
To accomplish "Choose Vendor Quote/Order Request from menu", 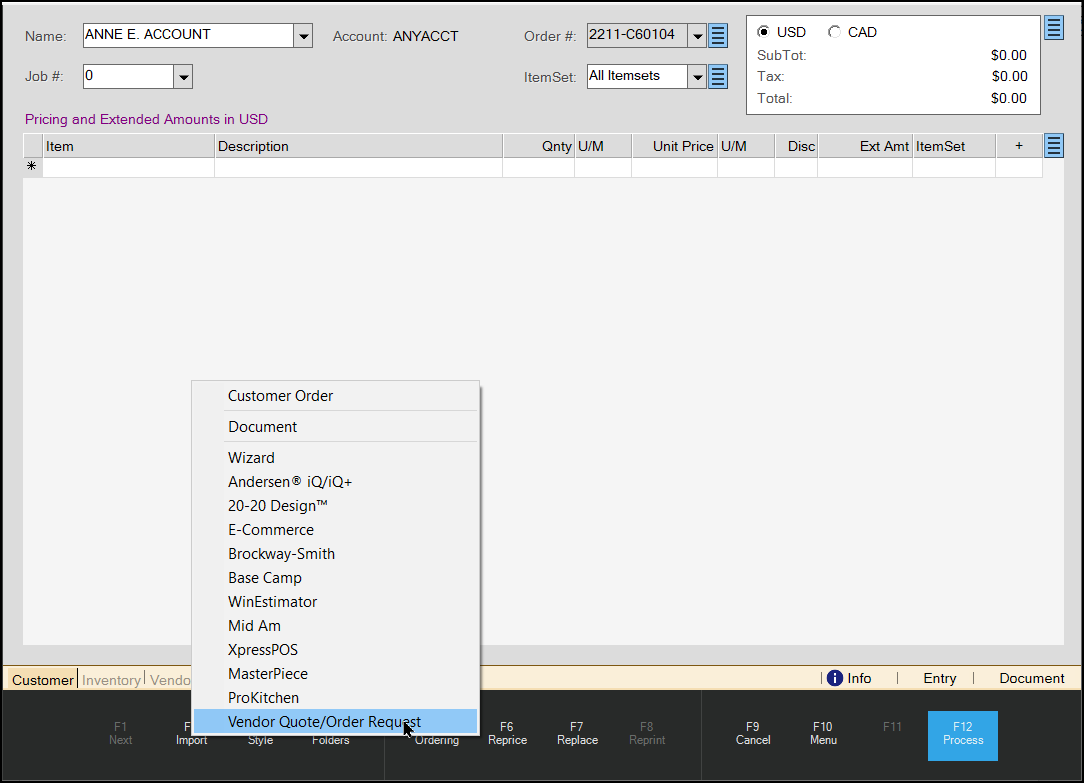I will 324,722.
